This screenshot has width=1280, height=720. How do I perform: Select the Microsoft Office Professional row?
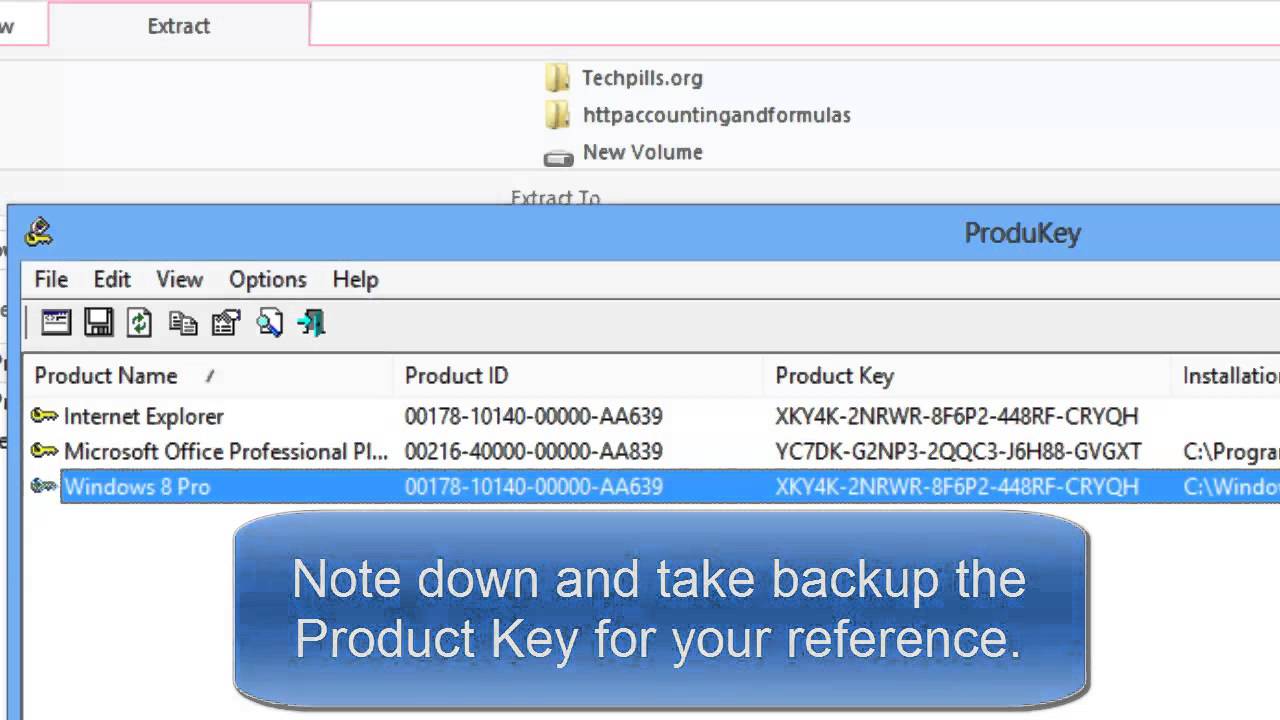pos(225,452)
